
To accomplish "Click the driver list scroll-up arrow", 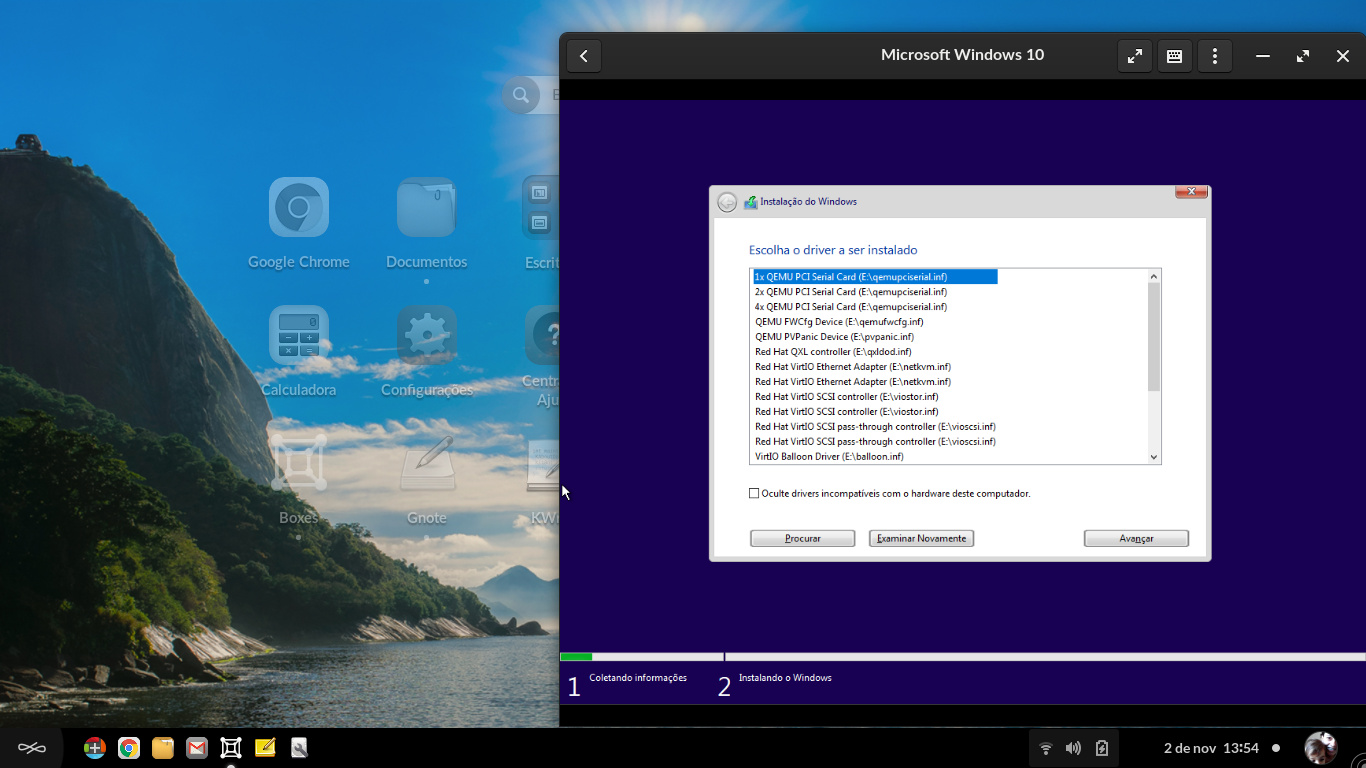I will pyautogui.click(x=1154, y=276).
